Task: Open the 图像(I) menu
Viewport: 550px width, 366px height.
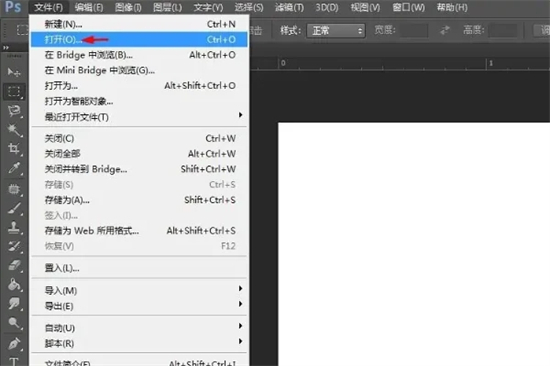Action: (x=128, y=7)
